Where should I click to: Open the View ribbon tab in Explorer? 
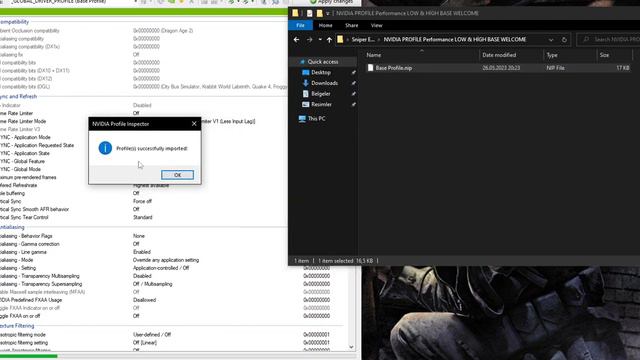pos(376,25)
